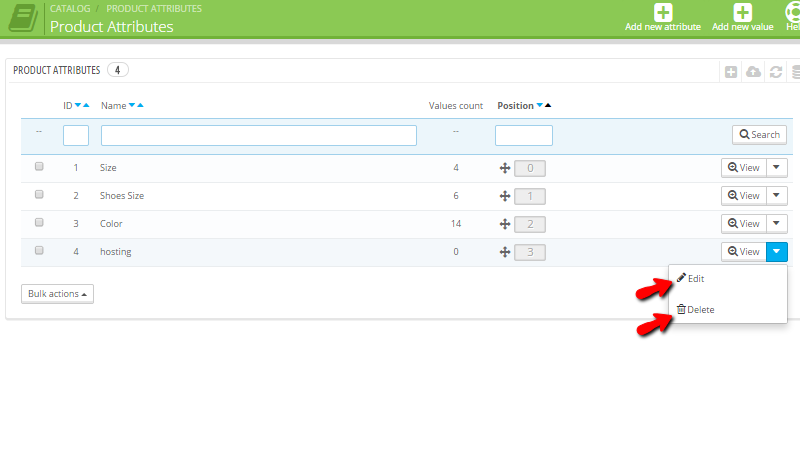Image resolution: width=800 pixels, height=450 pixels.
Task: Sort ID column descending arrow
Action: pyautogui.click(x=78, y=105)
